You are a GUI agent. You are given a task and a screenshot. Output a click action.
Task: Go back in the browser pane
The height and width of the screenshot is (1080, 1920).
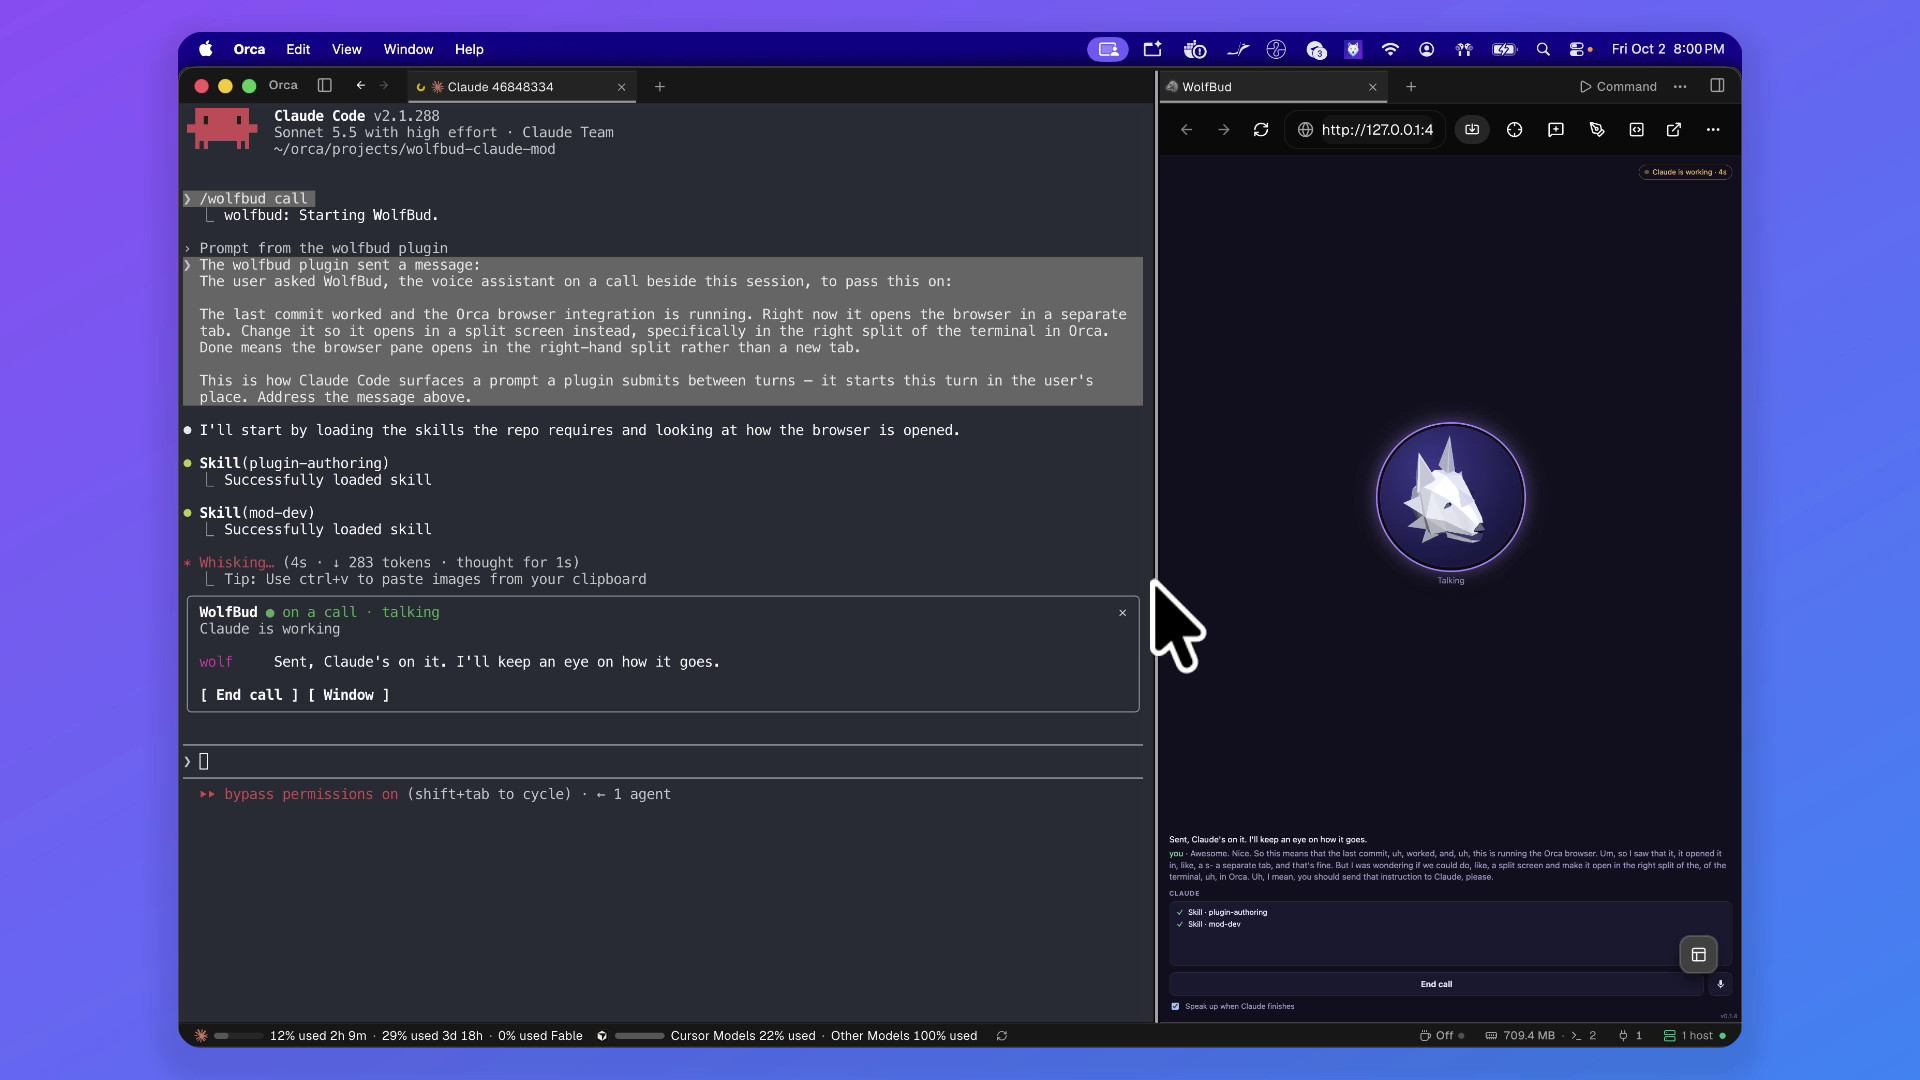pos(1186,130)
